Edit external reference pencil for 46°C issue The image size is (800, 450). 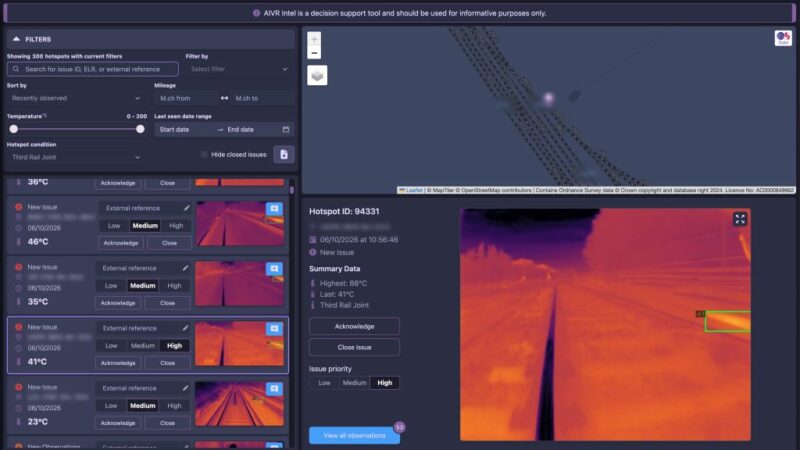[x=187, y=208]
